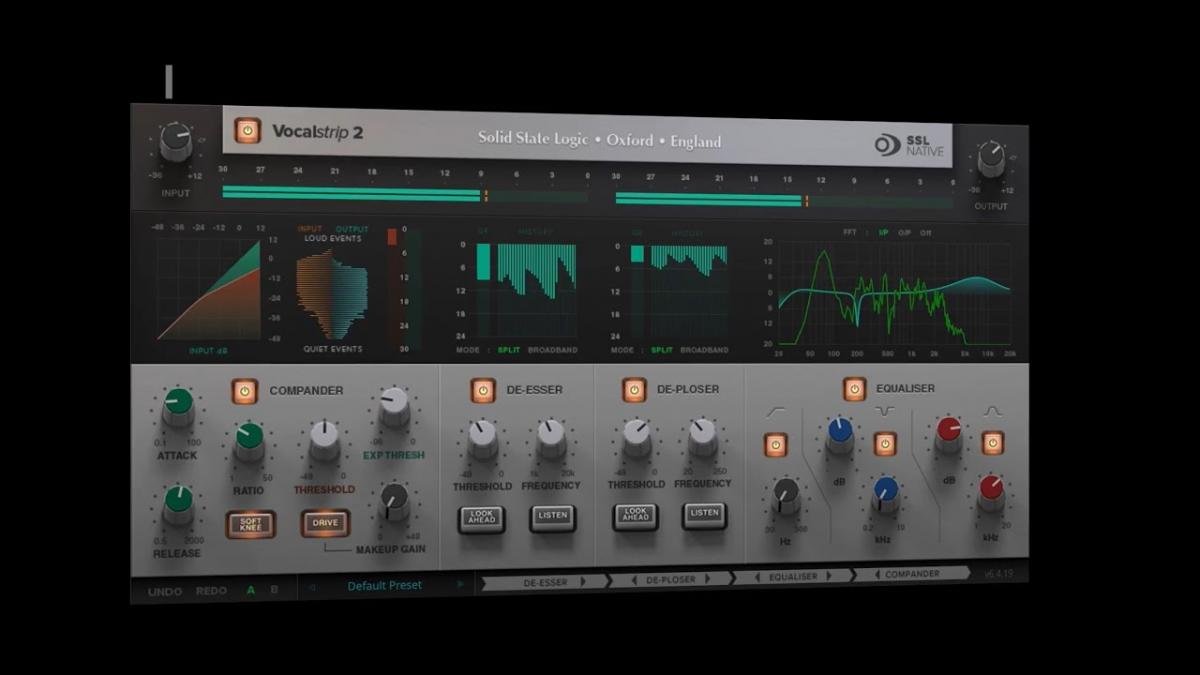Set De-Ploser mode to SPLIT

[x=662, y=351]
